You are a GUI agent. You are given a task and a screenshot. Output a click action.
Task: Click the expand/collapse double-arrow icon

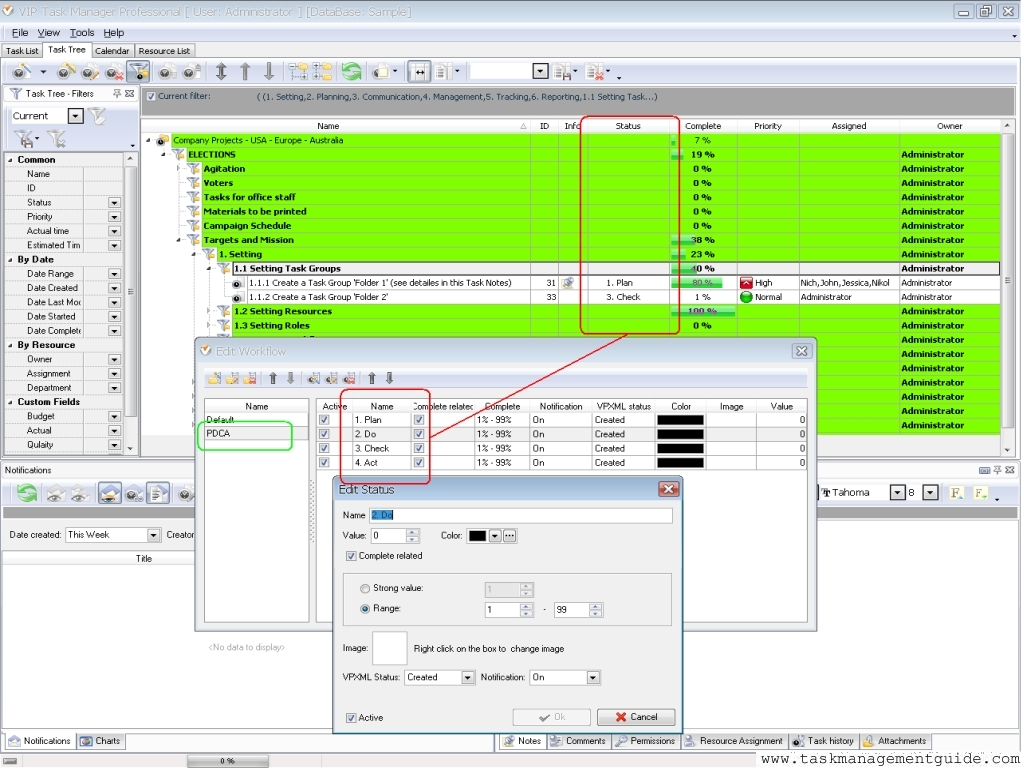click(x=221, y=72)
